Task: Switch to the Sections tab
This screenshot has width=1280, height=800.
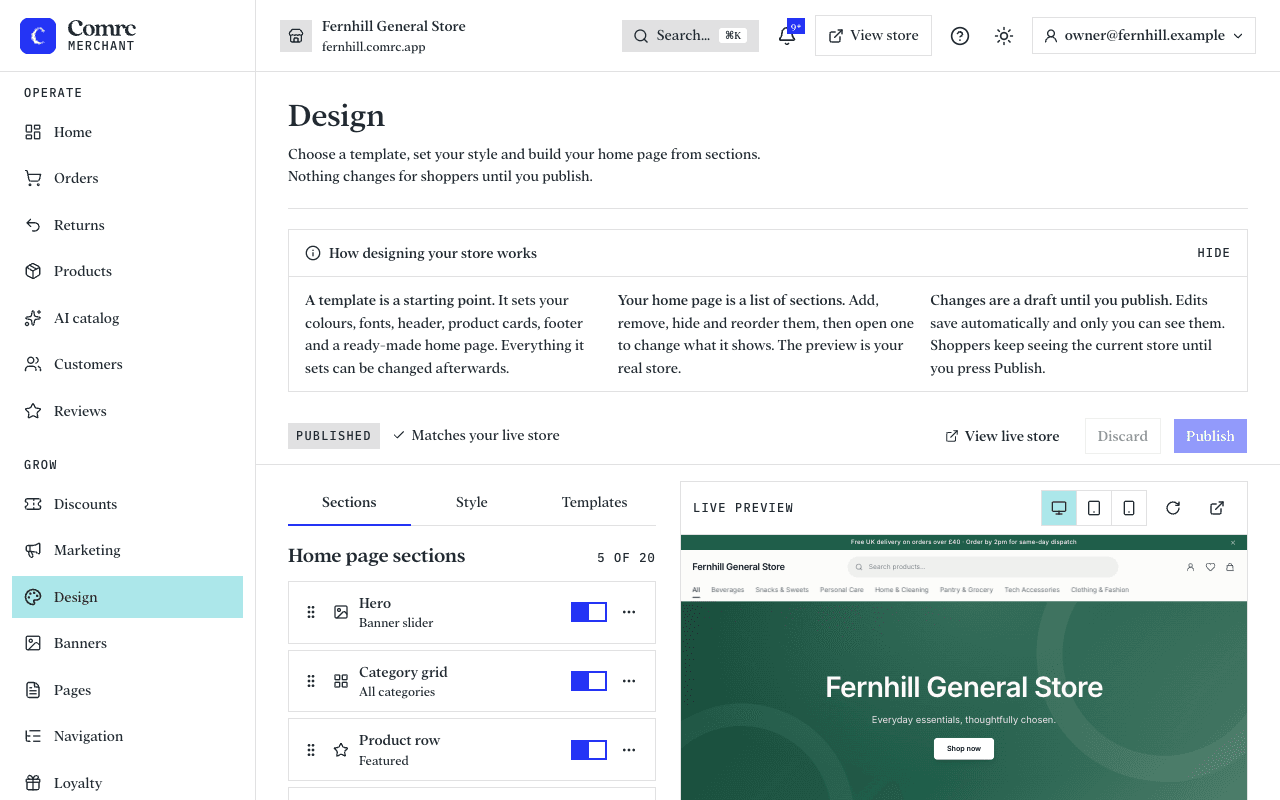Action: coord(349,503)
